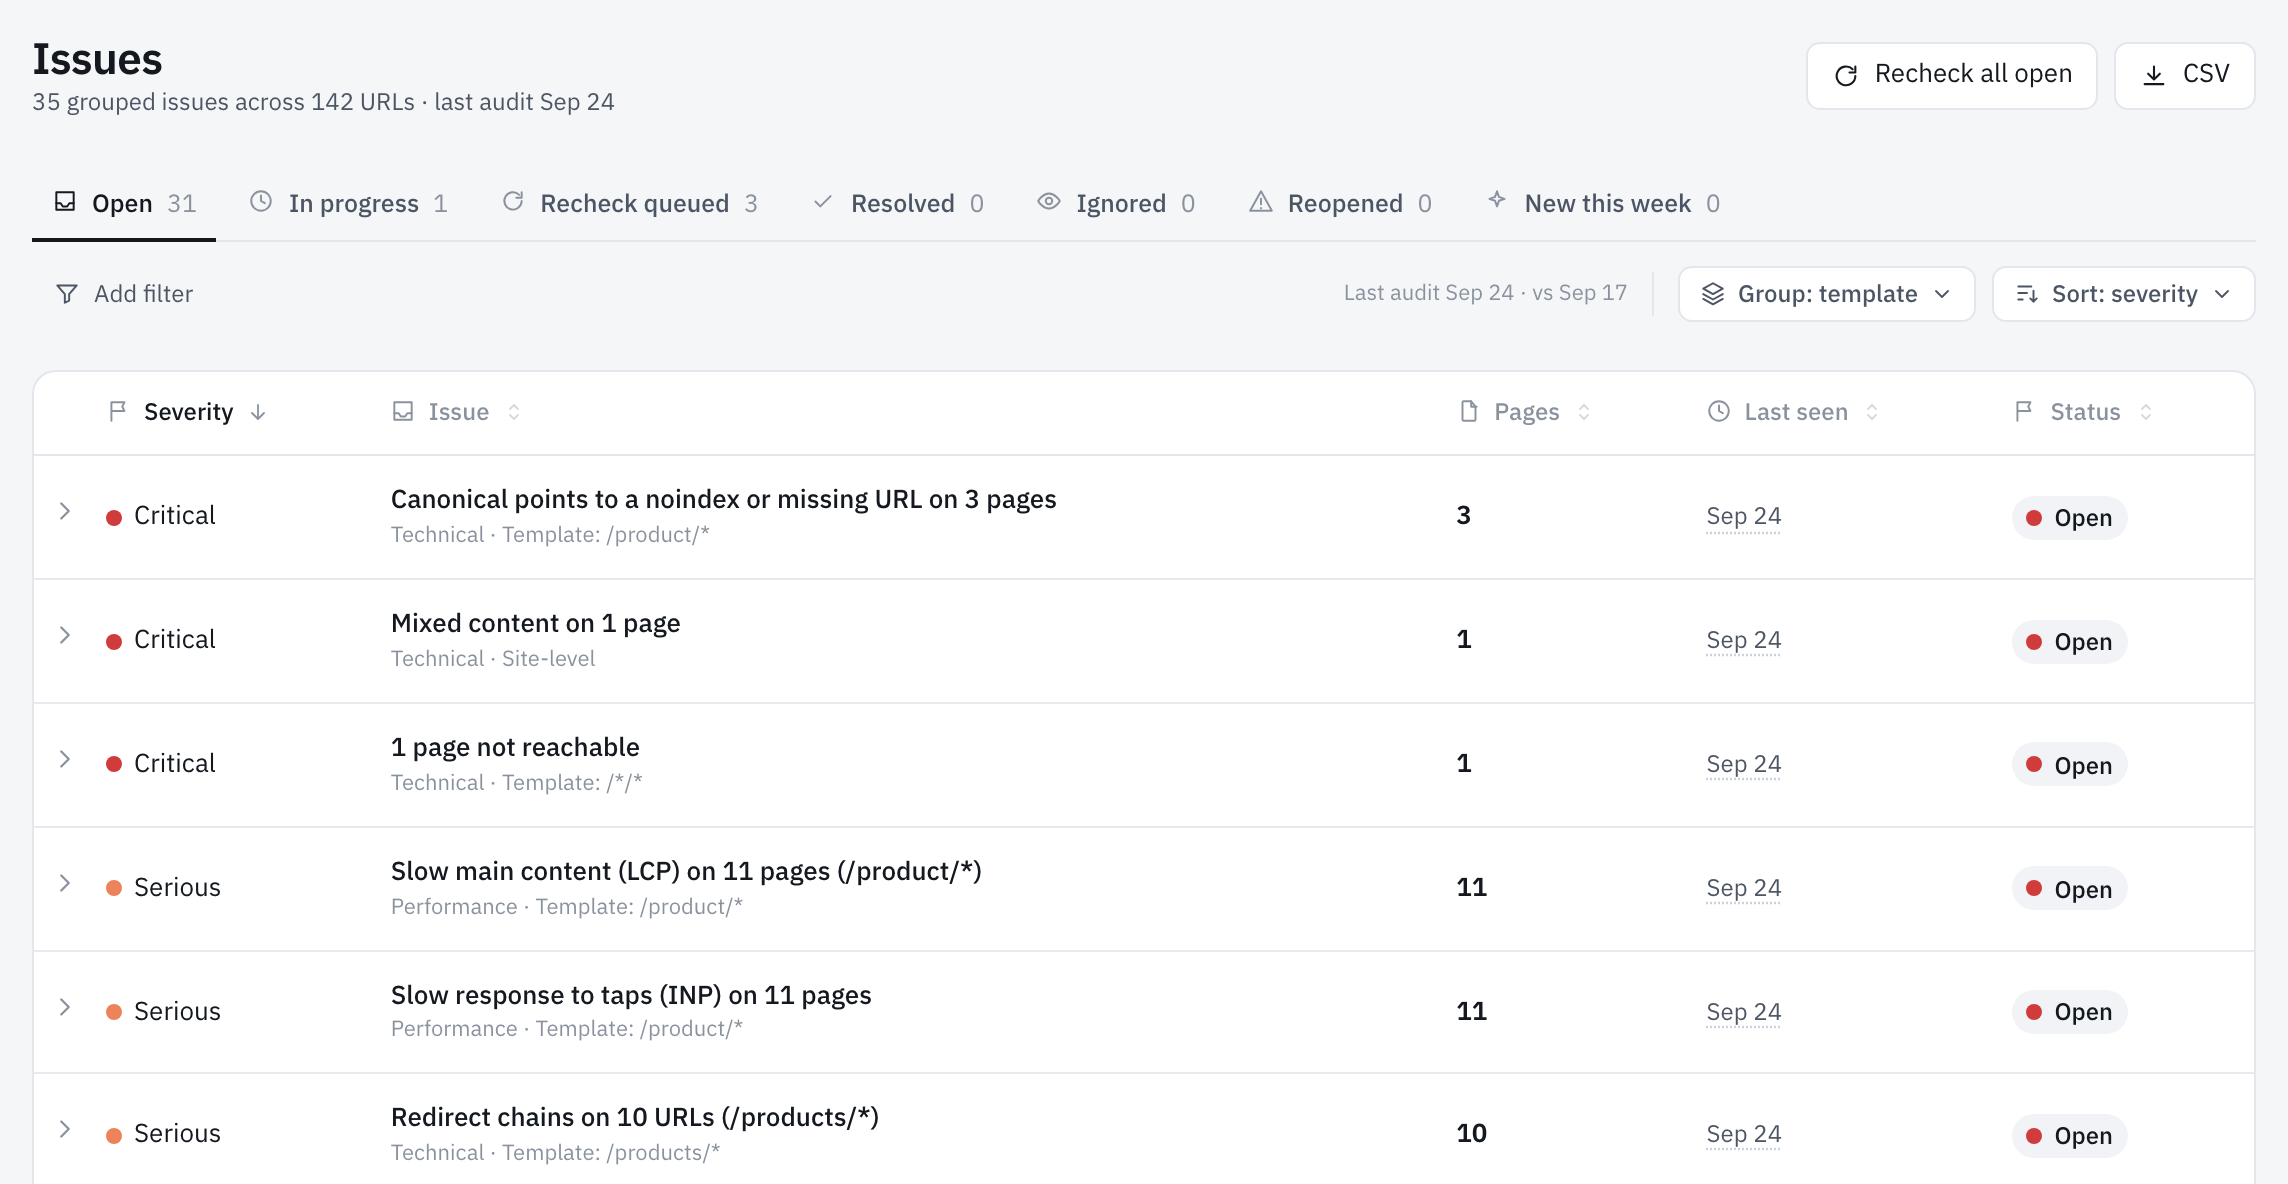This screenshot has height=1184, width=2288.
Task: Expand the Canonical points to noindex row
Action: [x=65, y=512]
